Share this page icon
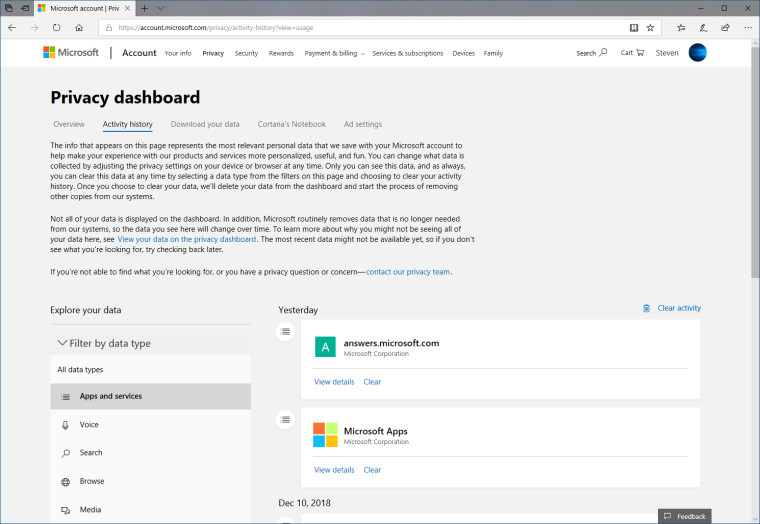Viewport: 760px width, 524px height. (725, 28)
